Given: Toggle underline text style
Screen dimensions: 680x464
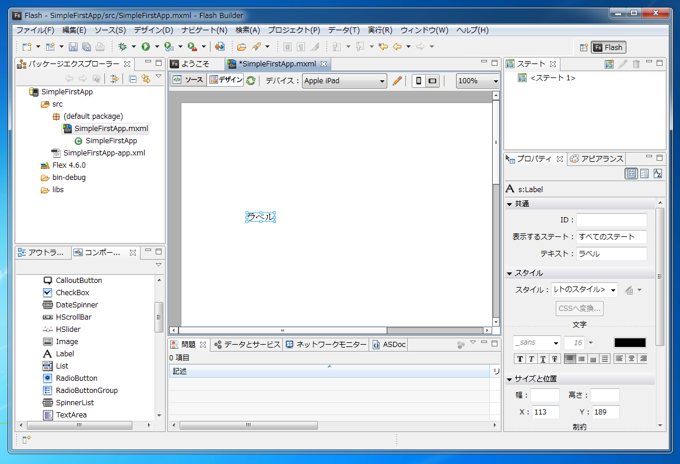Looking at the screenshot, I should [x=543, y=359].
